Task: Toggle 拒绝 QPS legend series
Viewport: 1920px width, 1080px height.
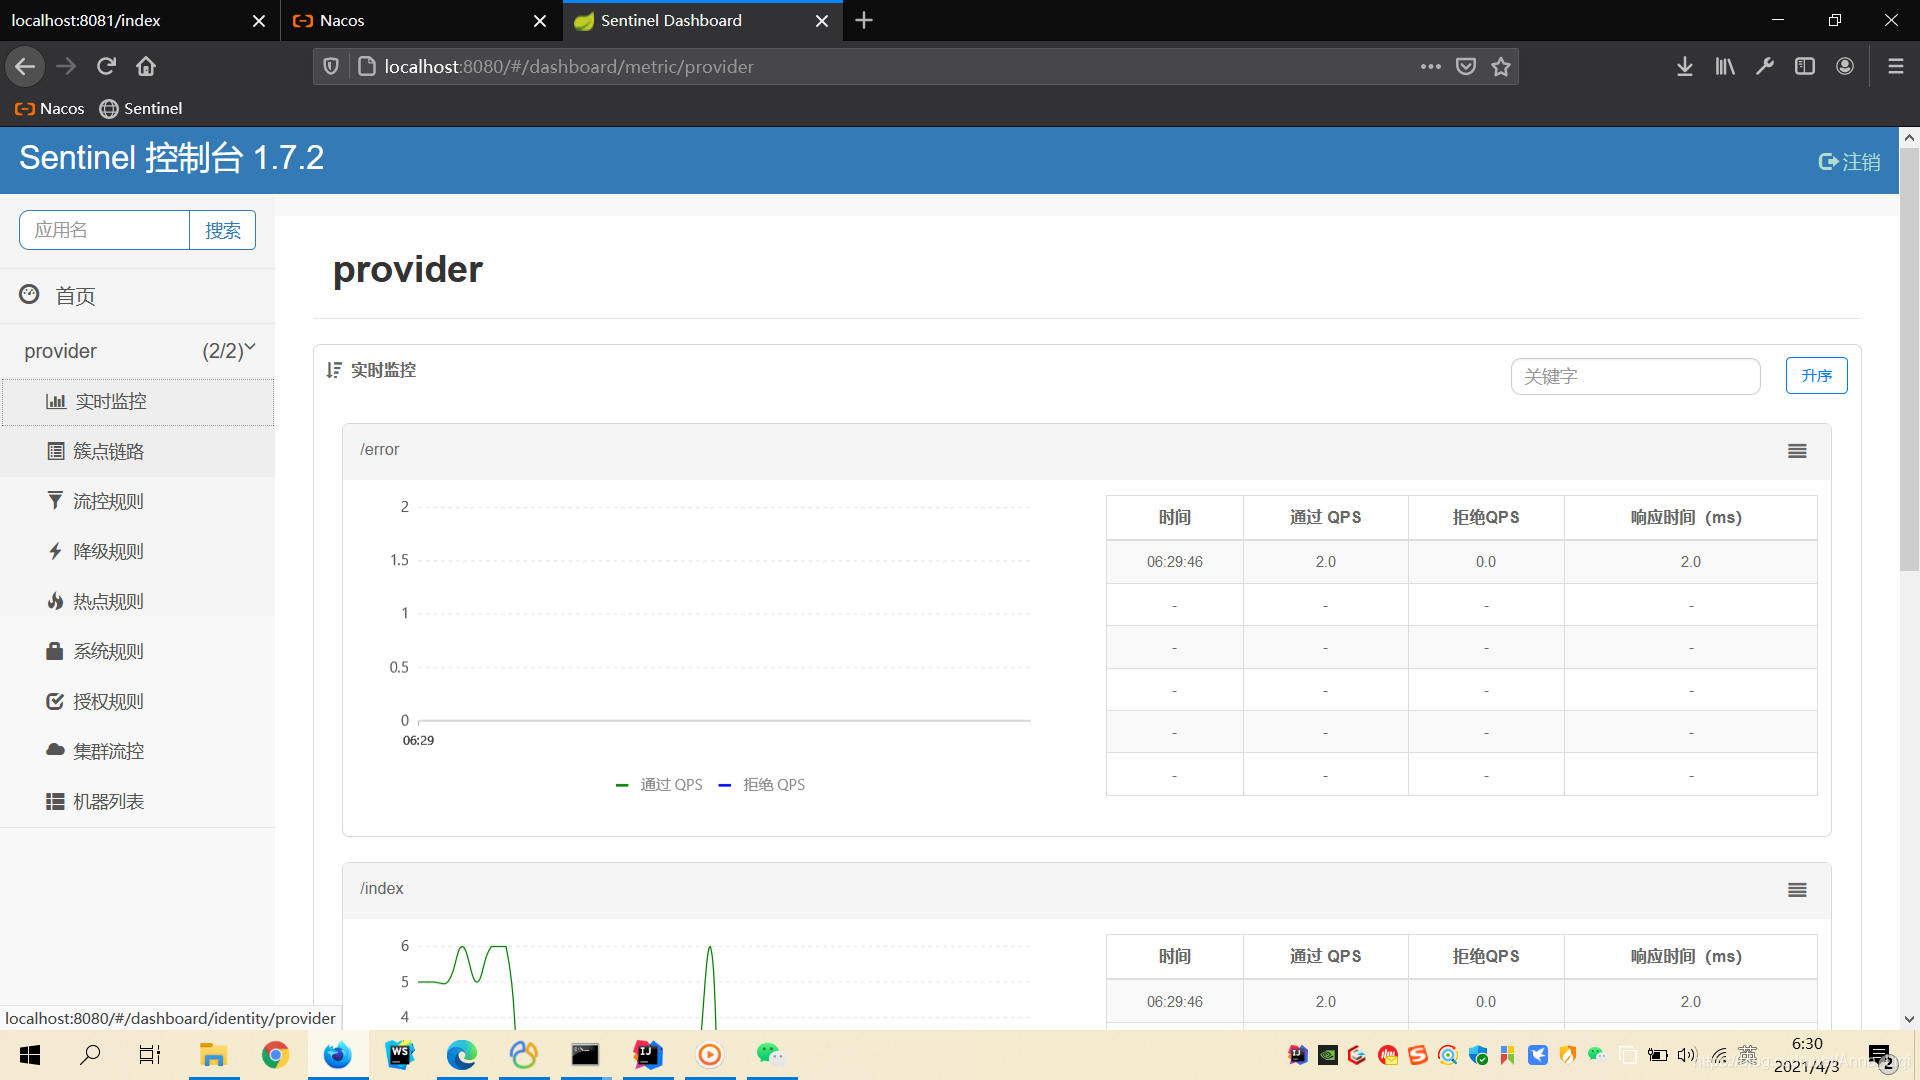Action: (762, 785)
